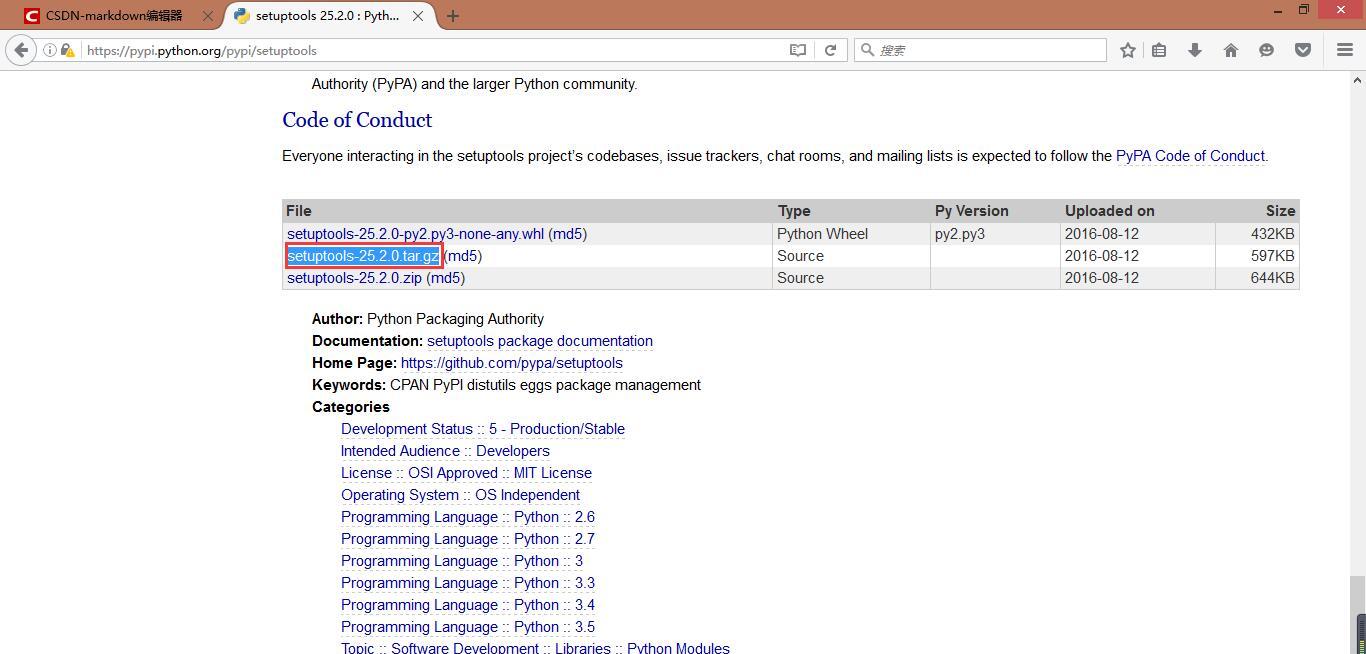Open the MIT License link
Viewport: 1366px width, 654px height.
point(553,473)
